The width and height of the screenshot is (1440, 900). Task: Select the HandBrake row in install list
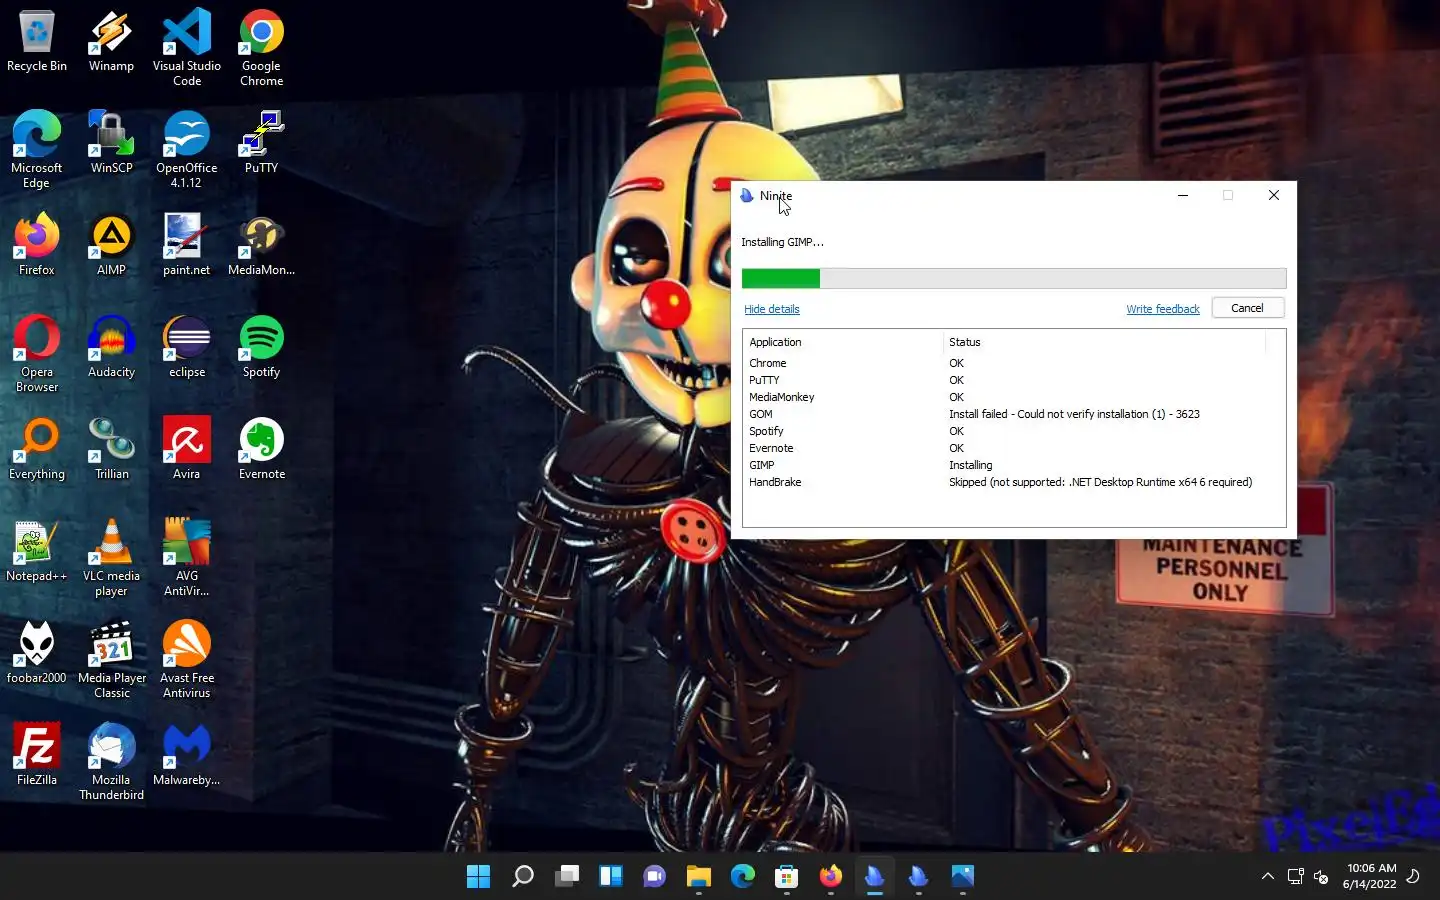(1014, 482)
